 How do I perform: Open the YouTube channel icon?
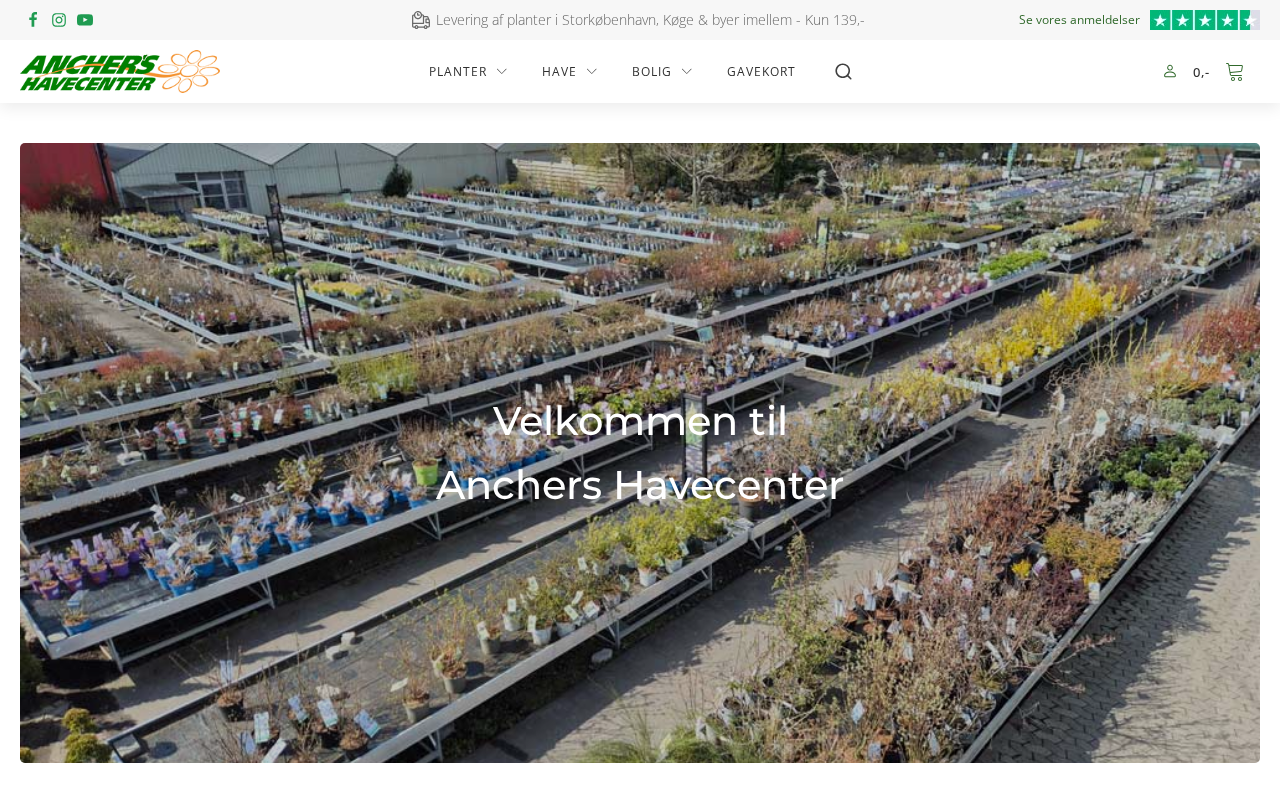(x=85, y=20)
